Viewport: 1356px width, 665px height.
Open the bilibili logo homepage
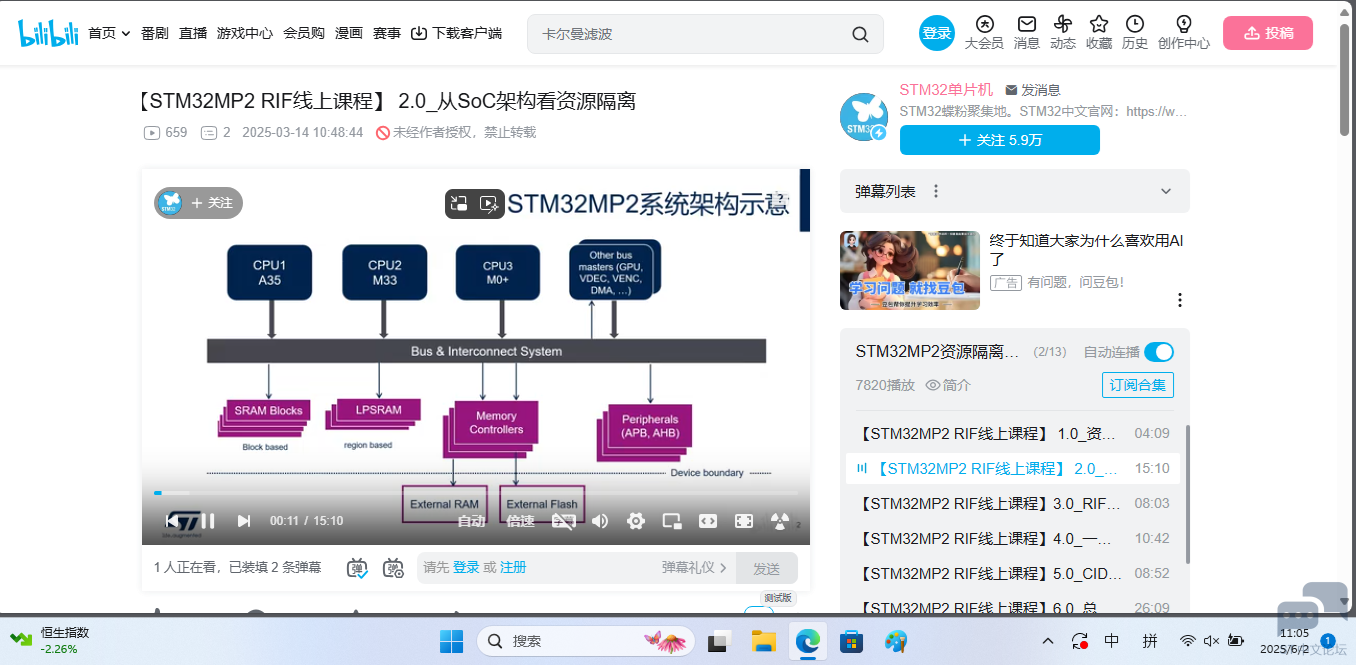click(x=48, y=33)
